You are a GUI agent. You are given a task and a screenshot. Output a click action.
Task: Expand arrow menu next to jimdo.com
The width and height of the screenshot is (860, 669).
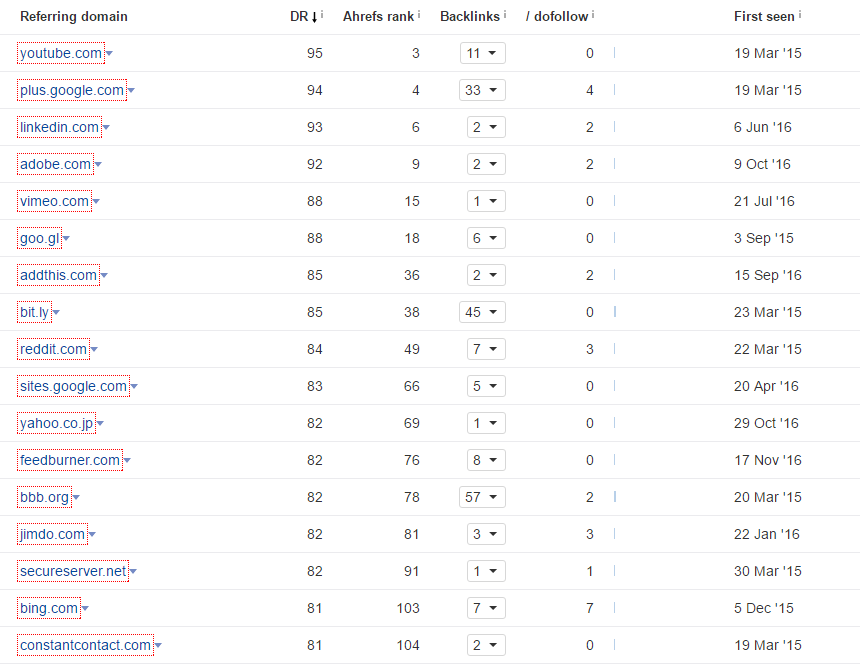pos(92,535)
